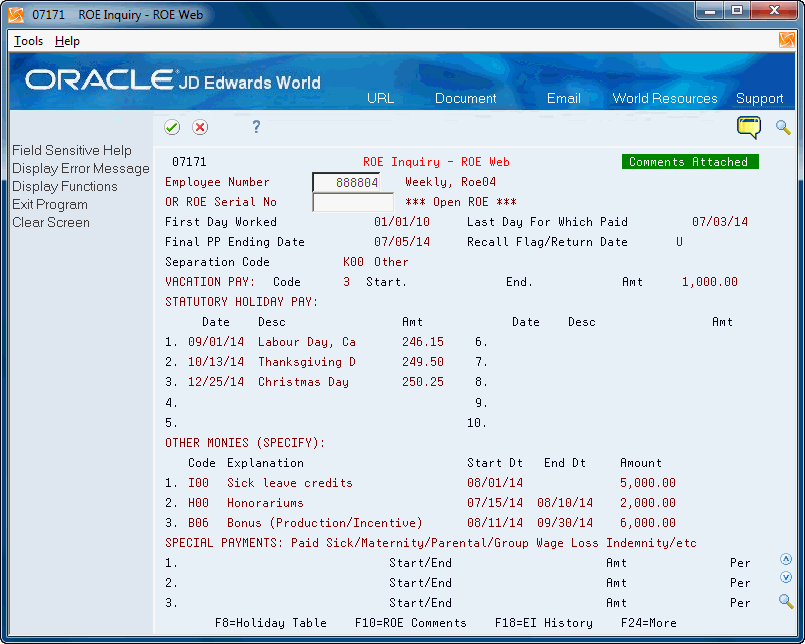Choose Exit Program
Screen dimensions: 805x644
pos(50,204)
